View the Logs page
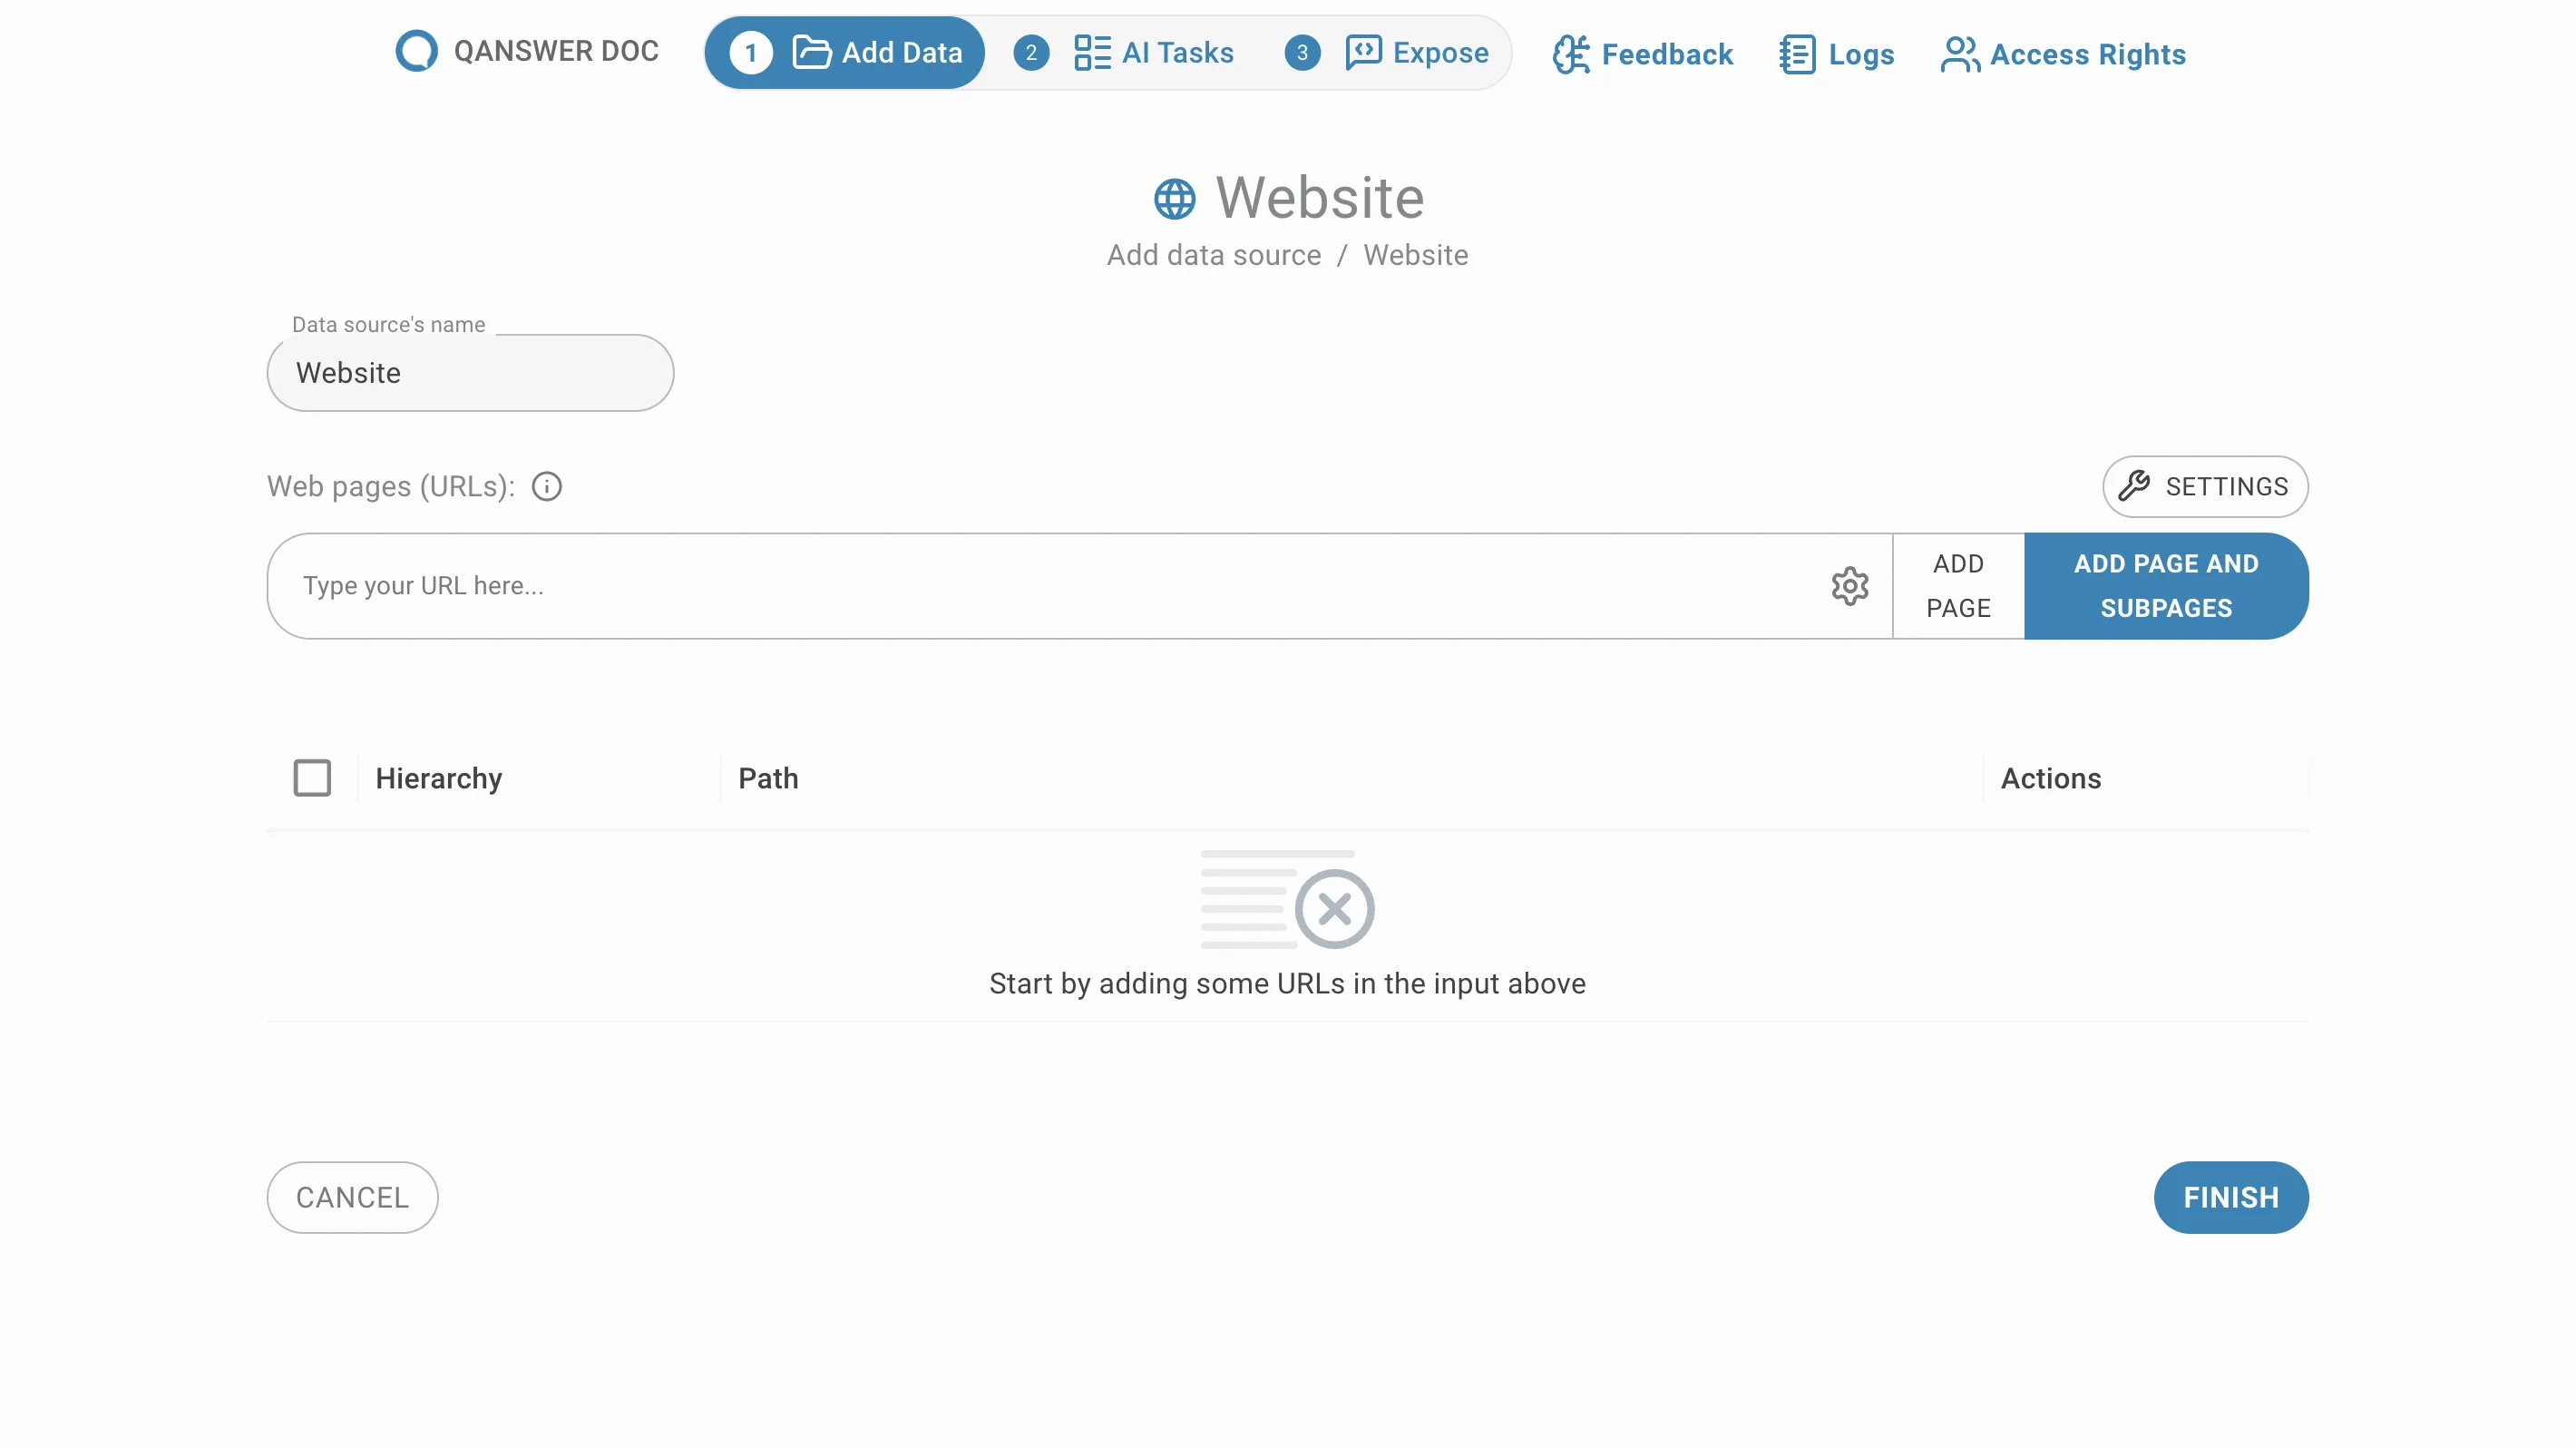The image size is (2576, 1448). click(1836, 54)
